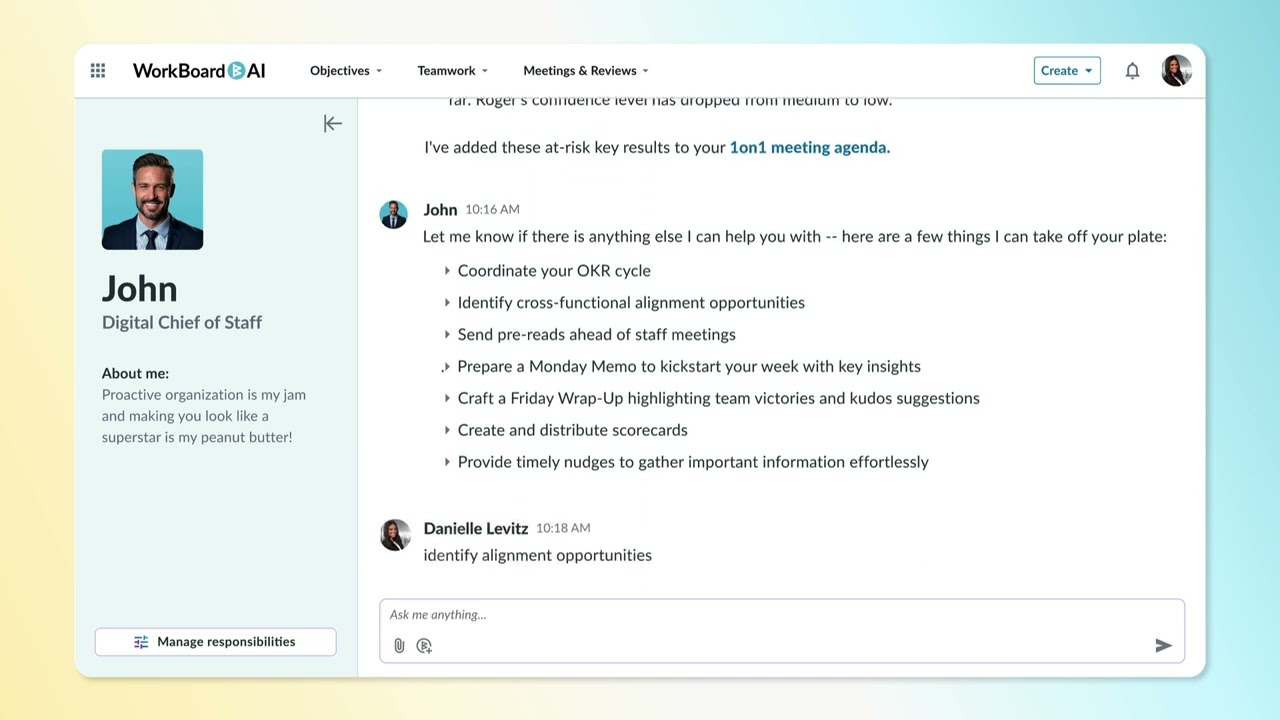This screenshot has height=720, width=1280.
Task: Click the attach file paperclip icon
Action: [399, 646]
